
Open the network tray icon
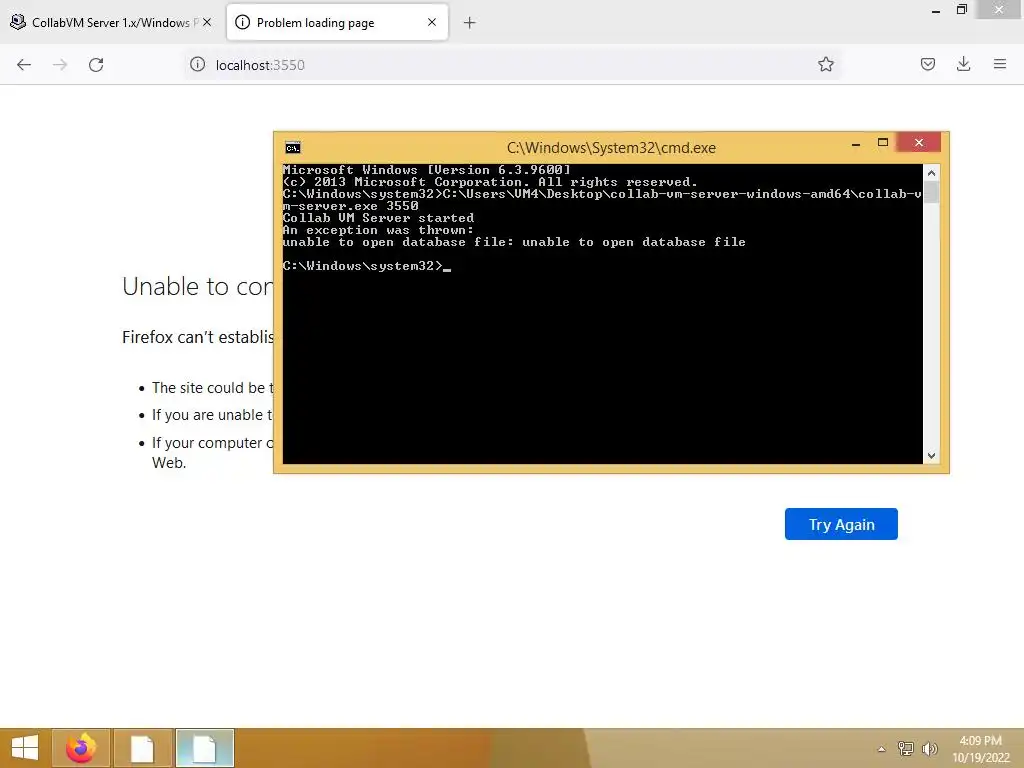point(905,748)
